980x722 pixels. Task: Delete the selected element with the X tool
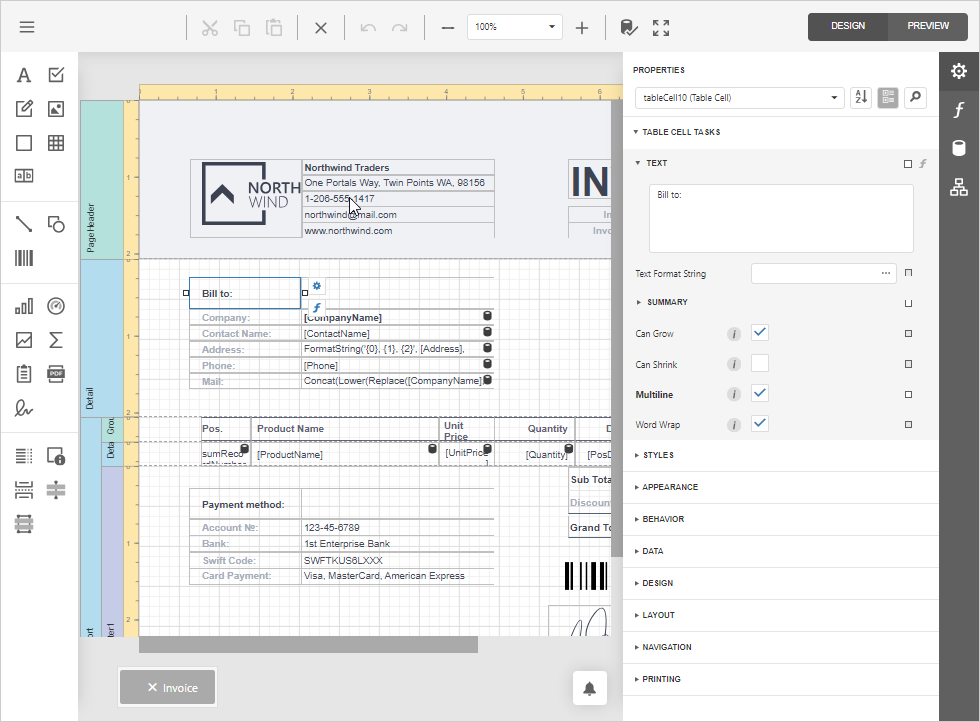click(321, 28)
